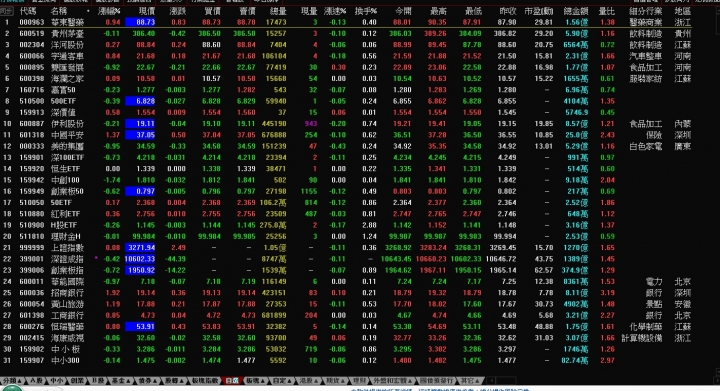
Task: Switch to the 國債預發行 tab
Action: 436,380
